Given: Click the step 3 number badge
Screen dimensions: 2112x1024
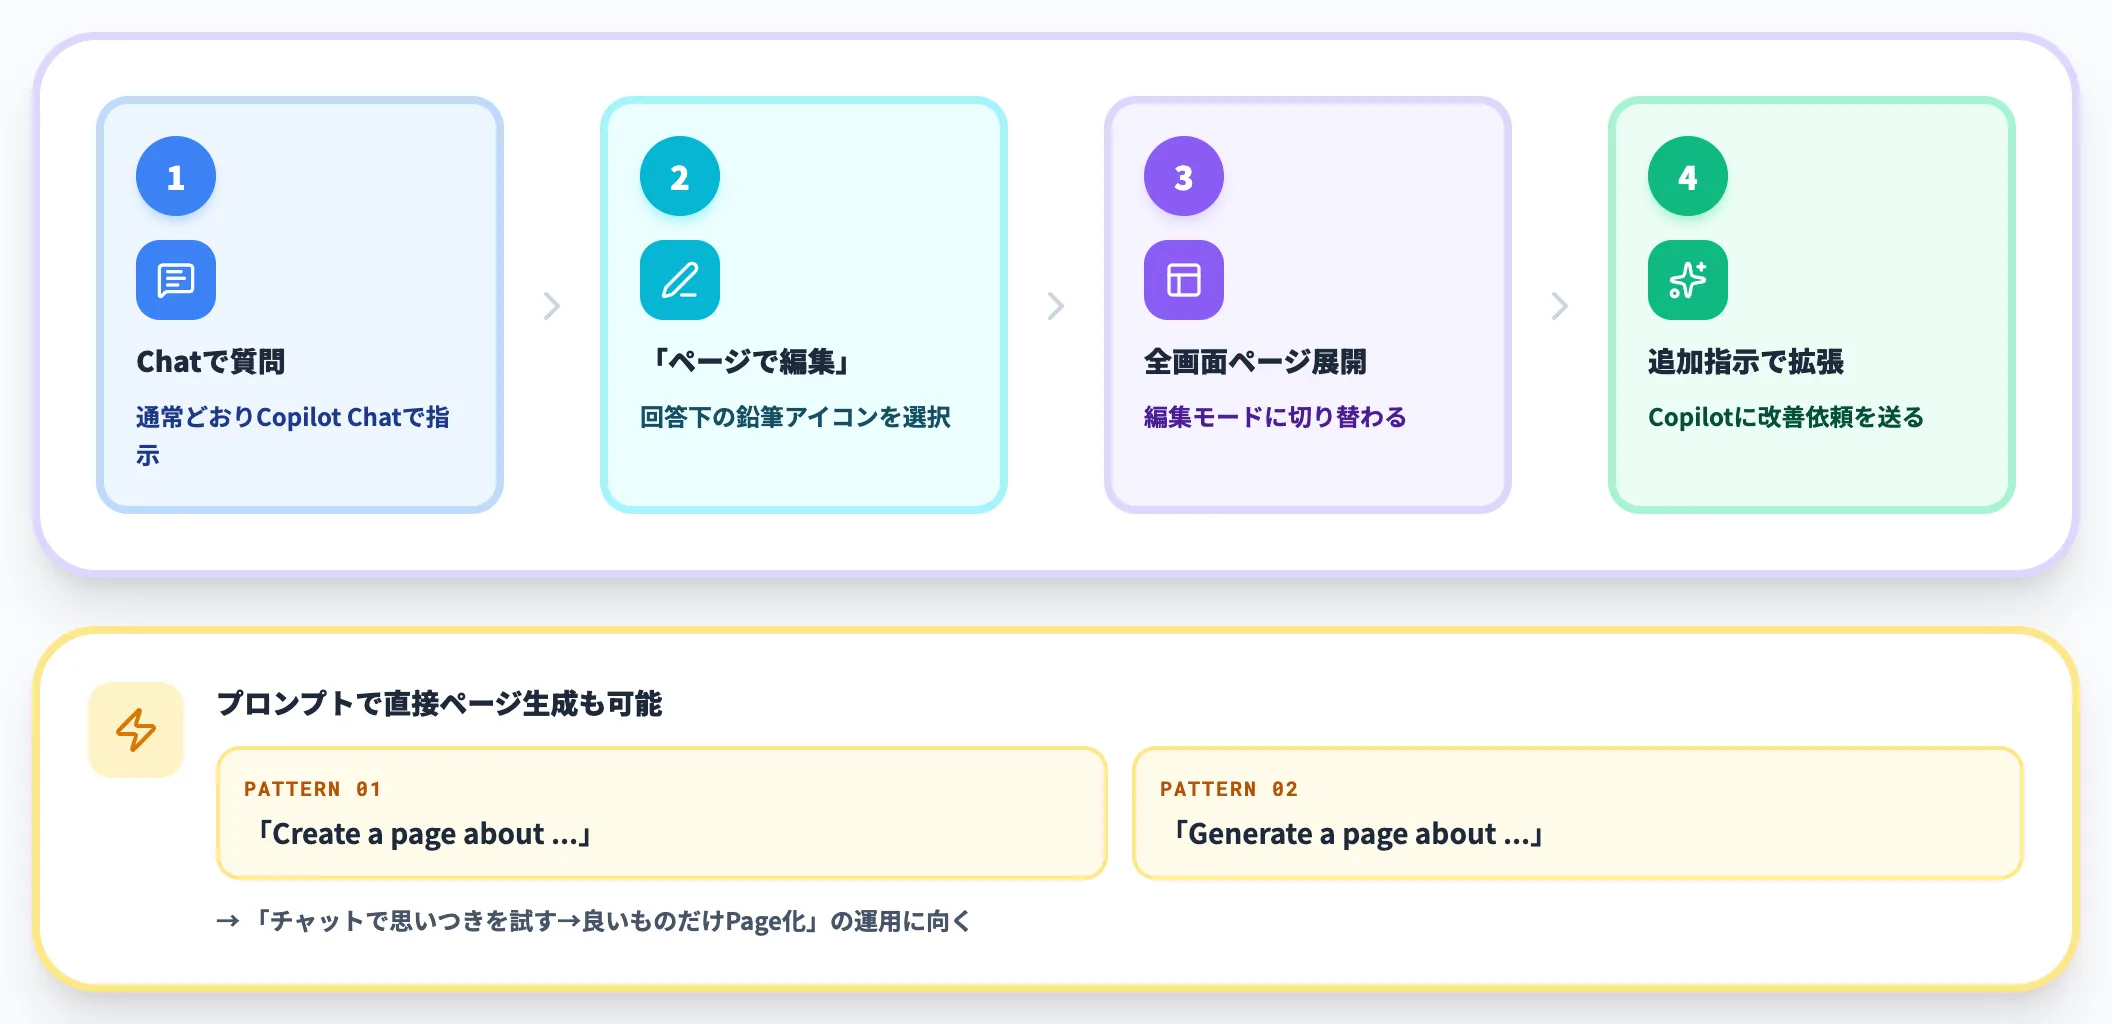Looking at the screenshot, I should [1184, 177].
